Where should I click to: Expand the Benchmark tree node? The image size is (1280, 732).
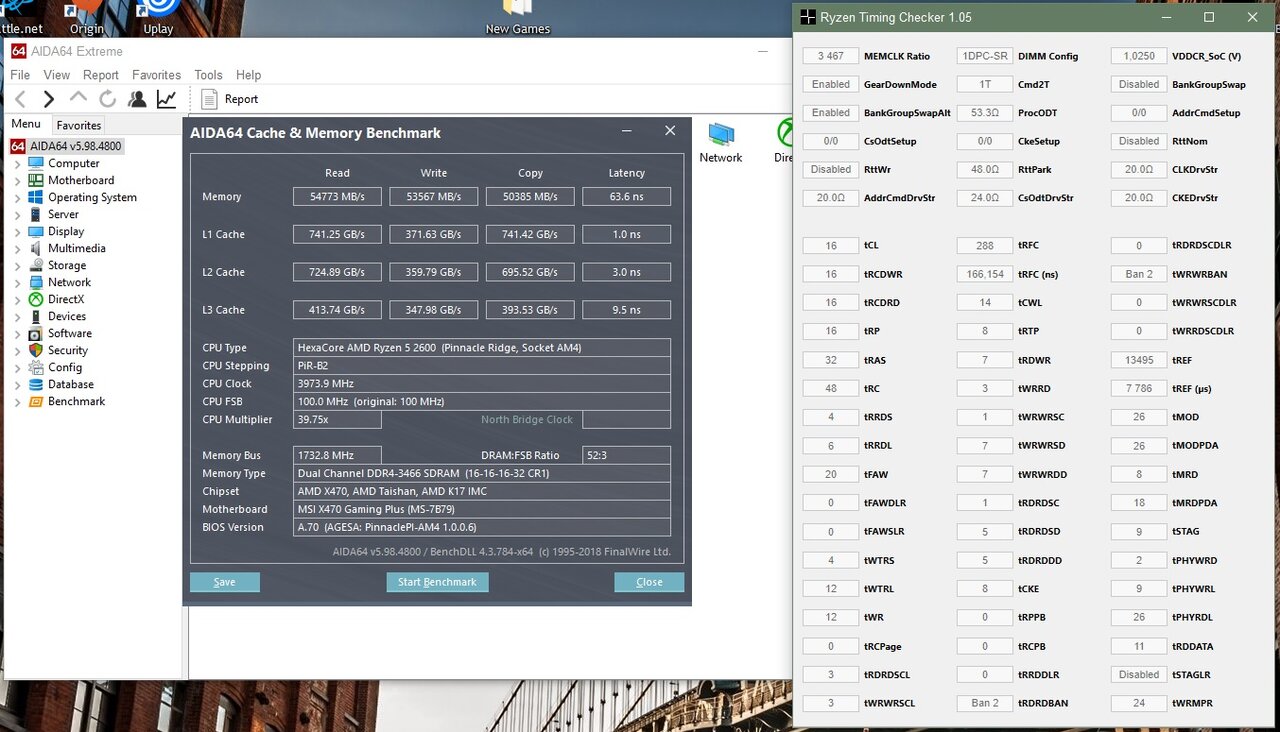pos(17,401)
